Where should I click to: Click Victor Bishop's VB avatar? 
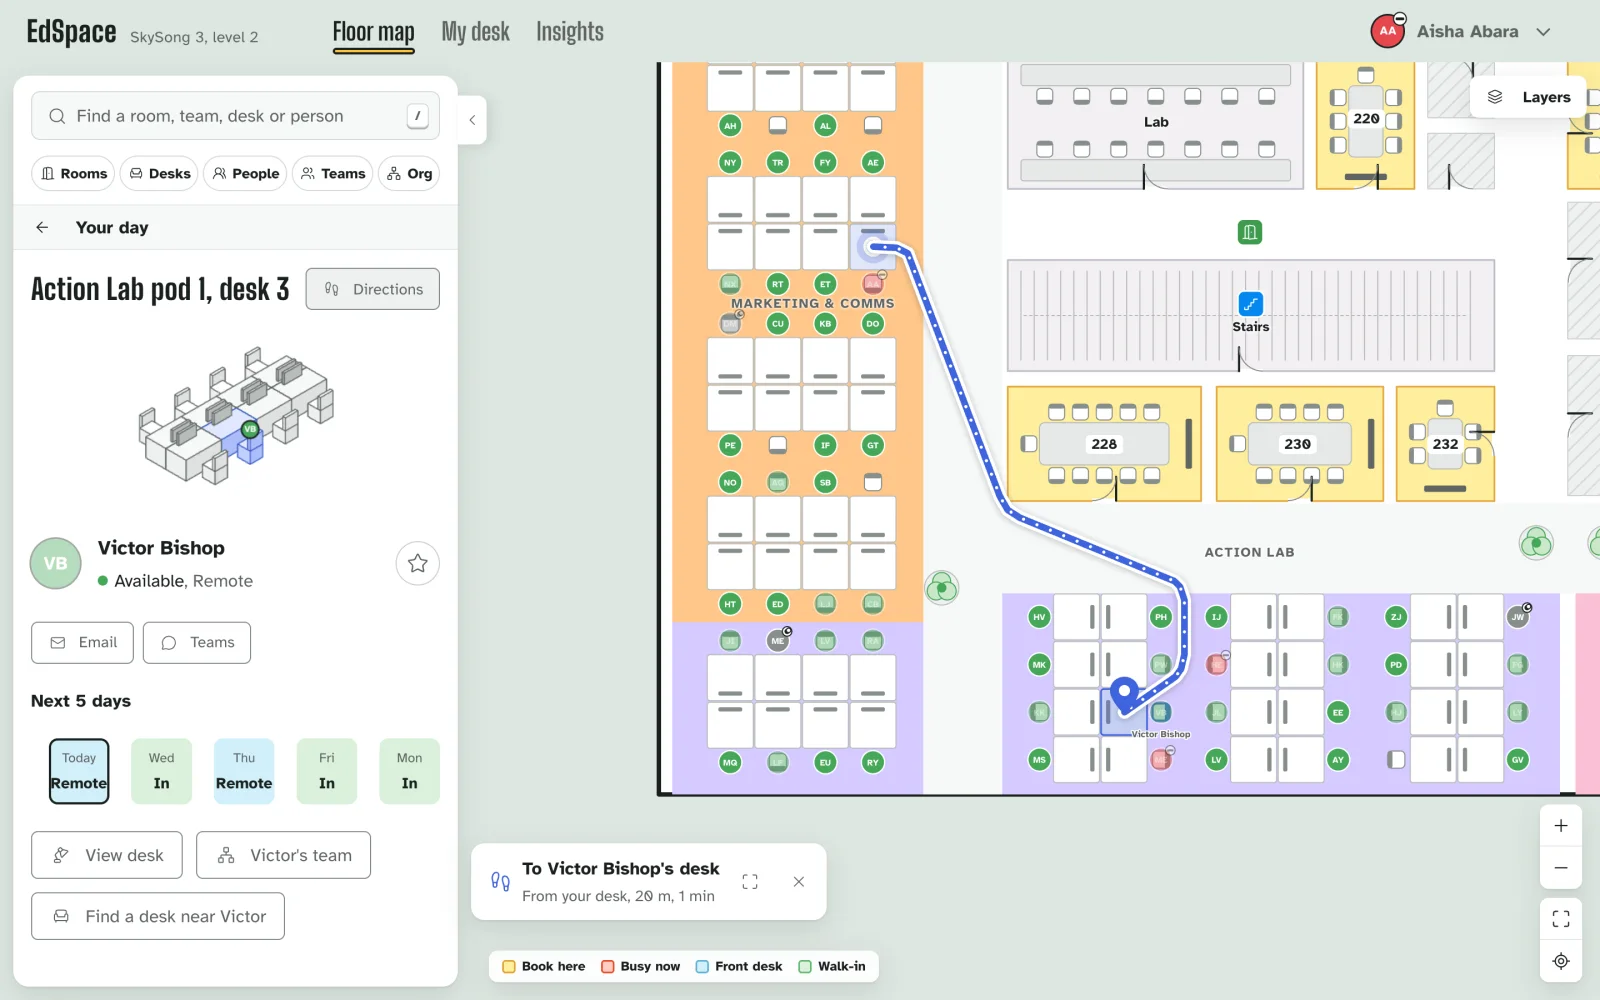pos(56,563)
